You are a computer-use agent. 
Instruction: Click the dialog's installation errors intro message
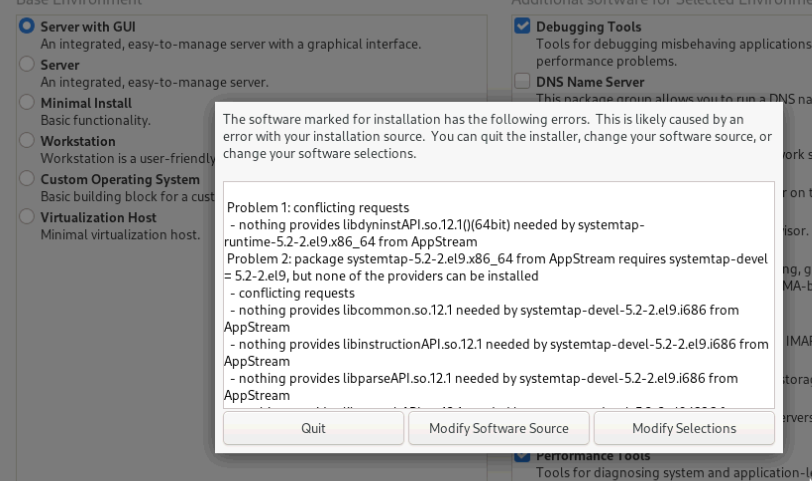point(497,135)
